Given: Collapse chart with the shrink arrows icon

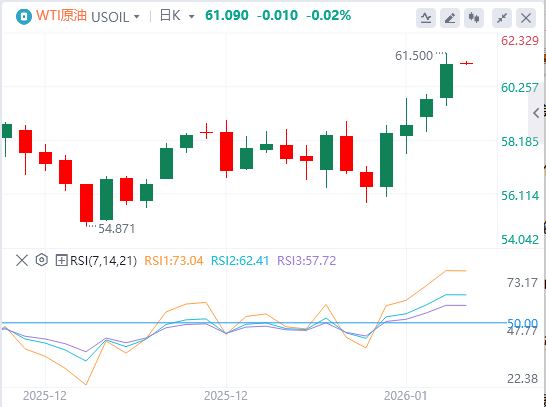Looking at the screenshot, I should 502,18.
